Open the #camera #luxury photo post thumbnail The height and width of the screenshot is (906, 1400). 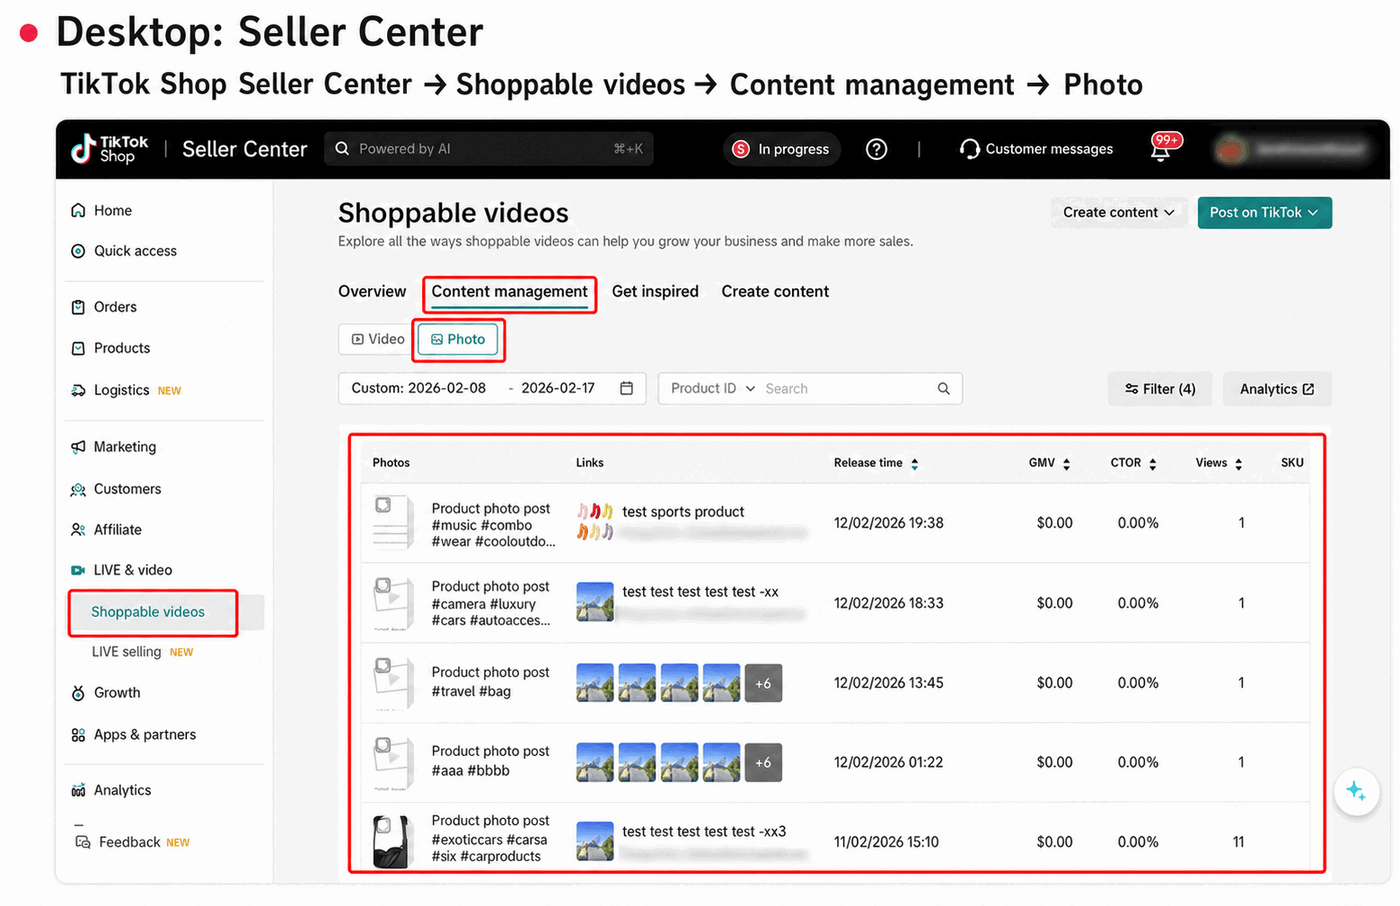[x=393, y=603]
